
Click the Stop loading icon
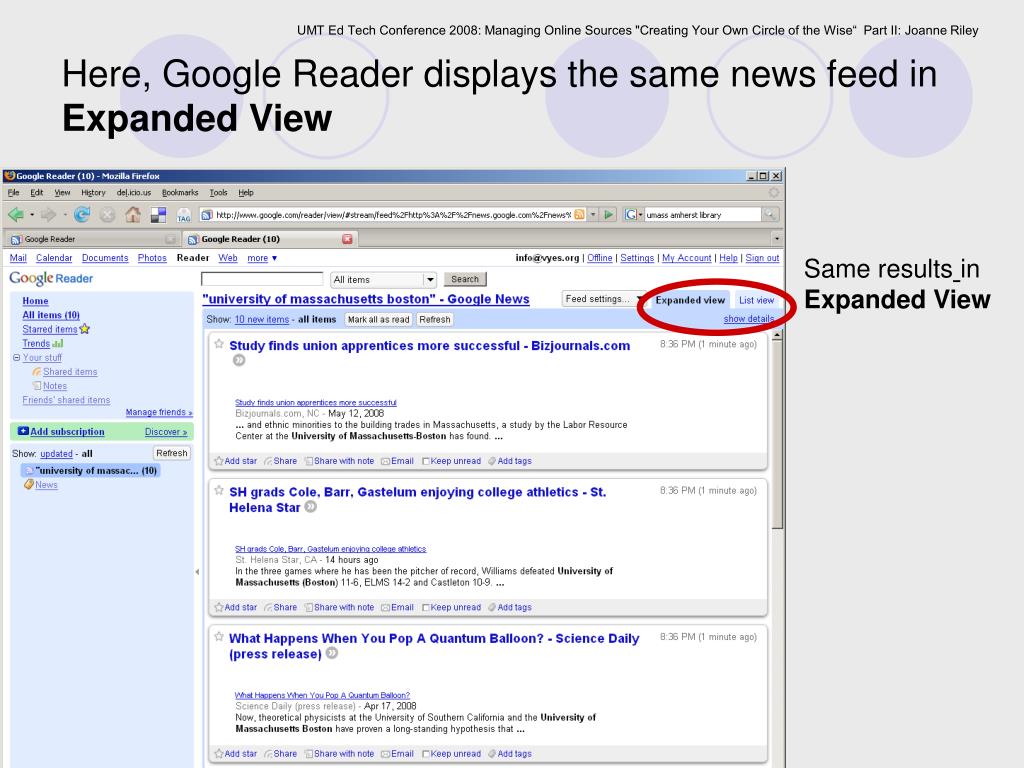[x=108, y=214]
